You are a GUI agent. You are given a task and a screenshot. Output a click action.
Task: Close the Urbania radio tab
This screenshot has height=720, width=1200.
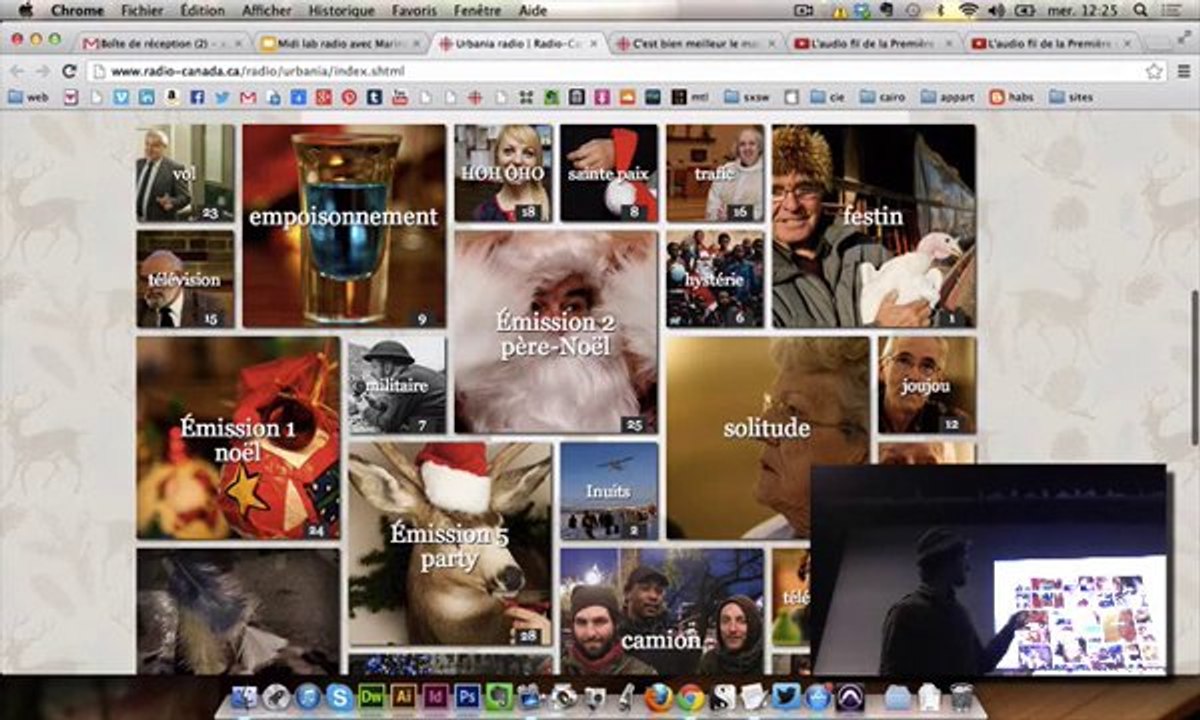pyautogui.click(x=594, y=44)
